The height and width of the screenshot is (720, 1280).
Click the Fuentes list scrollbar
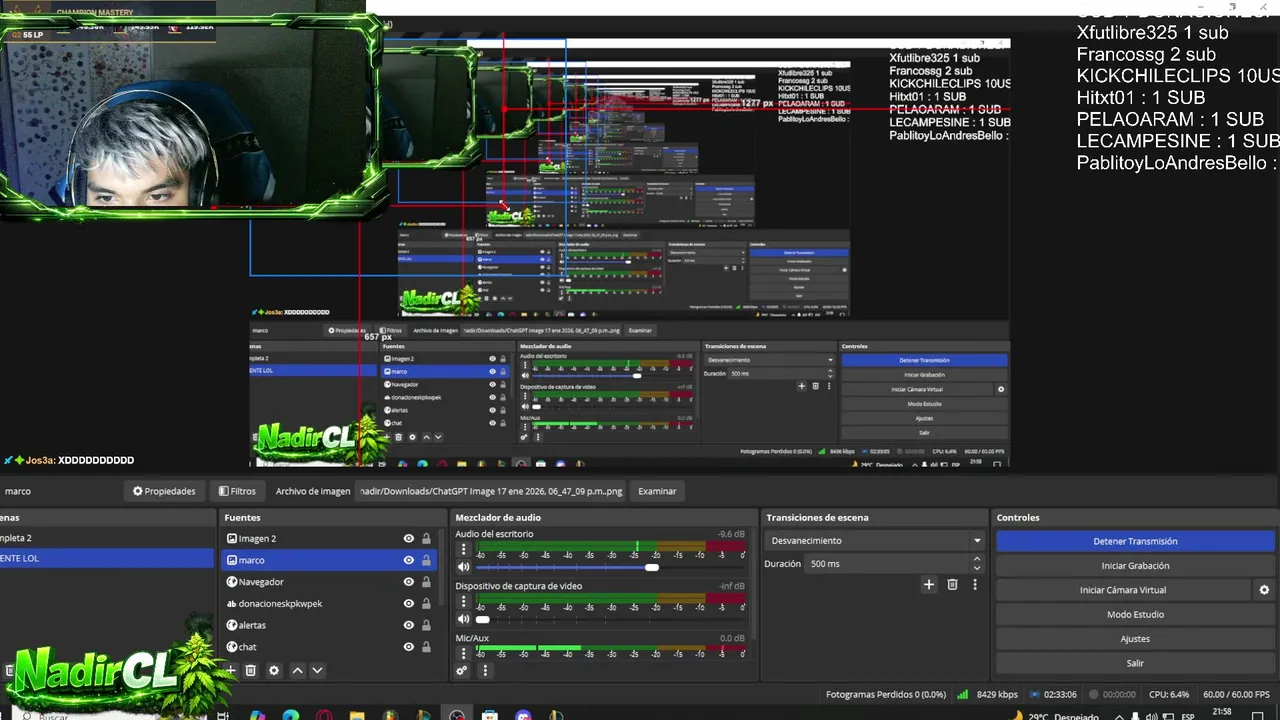coord(442,565)
